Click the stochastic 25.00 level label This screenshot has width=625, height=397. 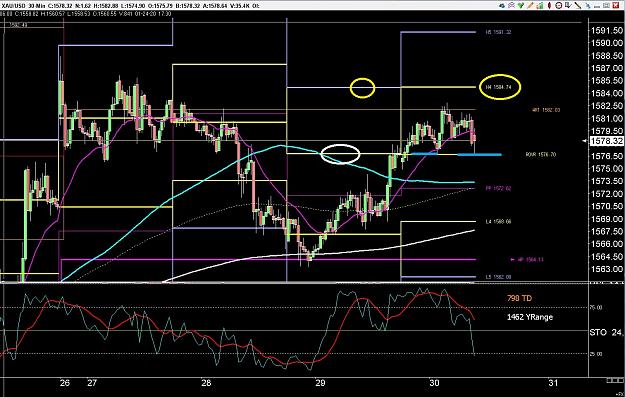[x=596, y=354]
